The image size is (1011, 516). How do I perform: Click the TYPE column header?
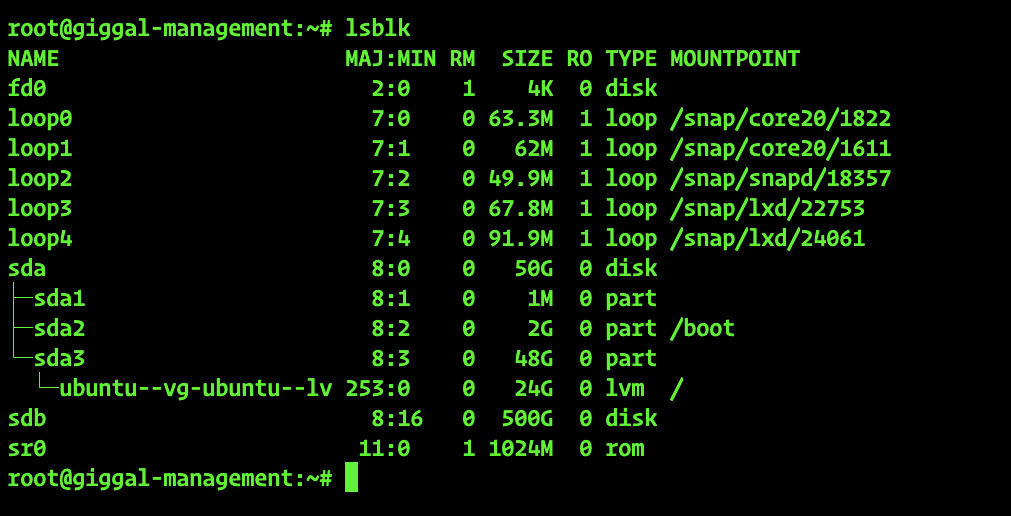631,59
